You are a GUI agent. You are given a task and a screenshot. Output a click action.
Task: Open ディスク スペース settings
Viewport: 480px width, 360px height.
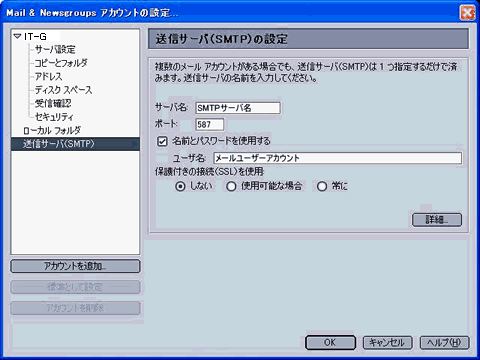point(63,90)
